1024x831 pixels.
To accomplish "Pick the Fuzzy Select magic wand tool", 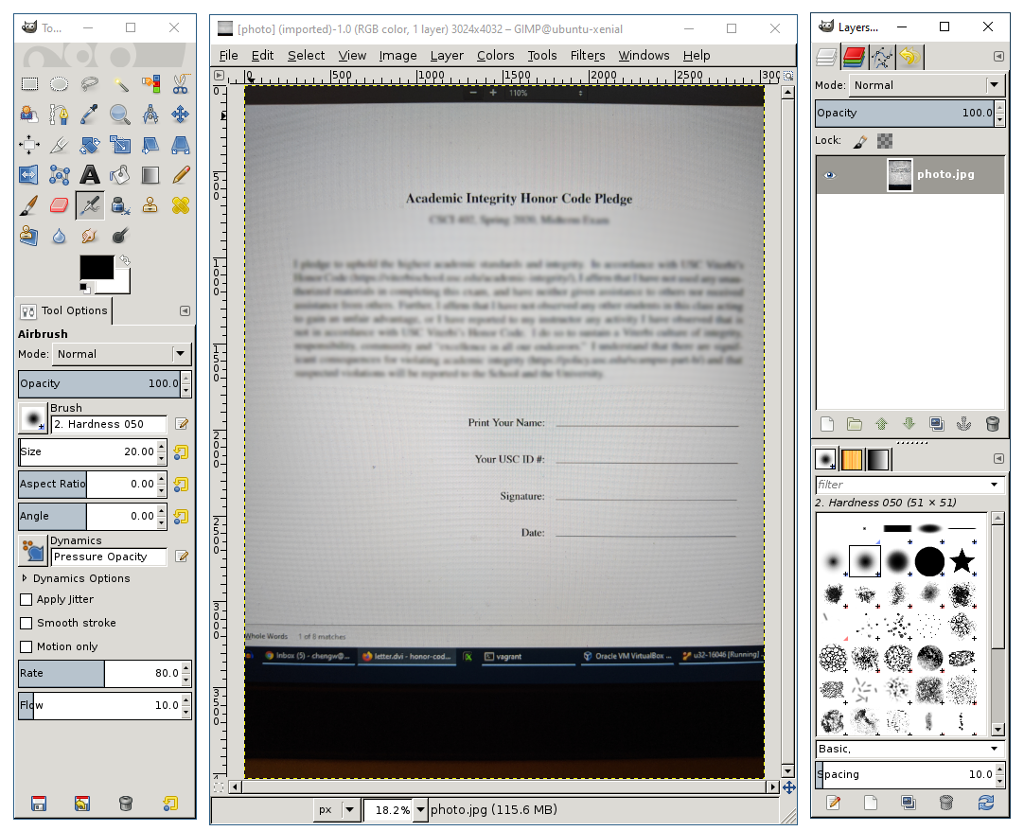I will 120,84.
